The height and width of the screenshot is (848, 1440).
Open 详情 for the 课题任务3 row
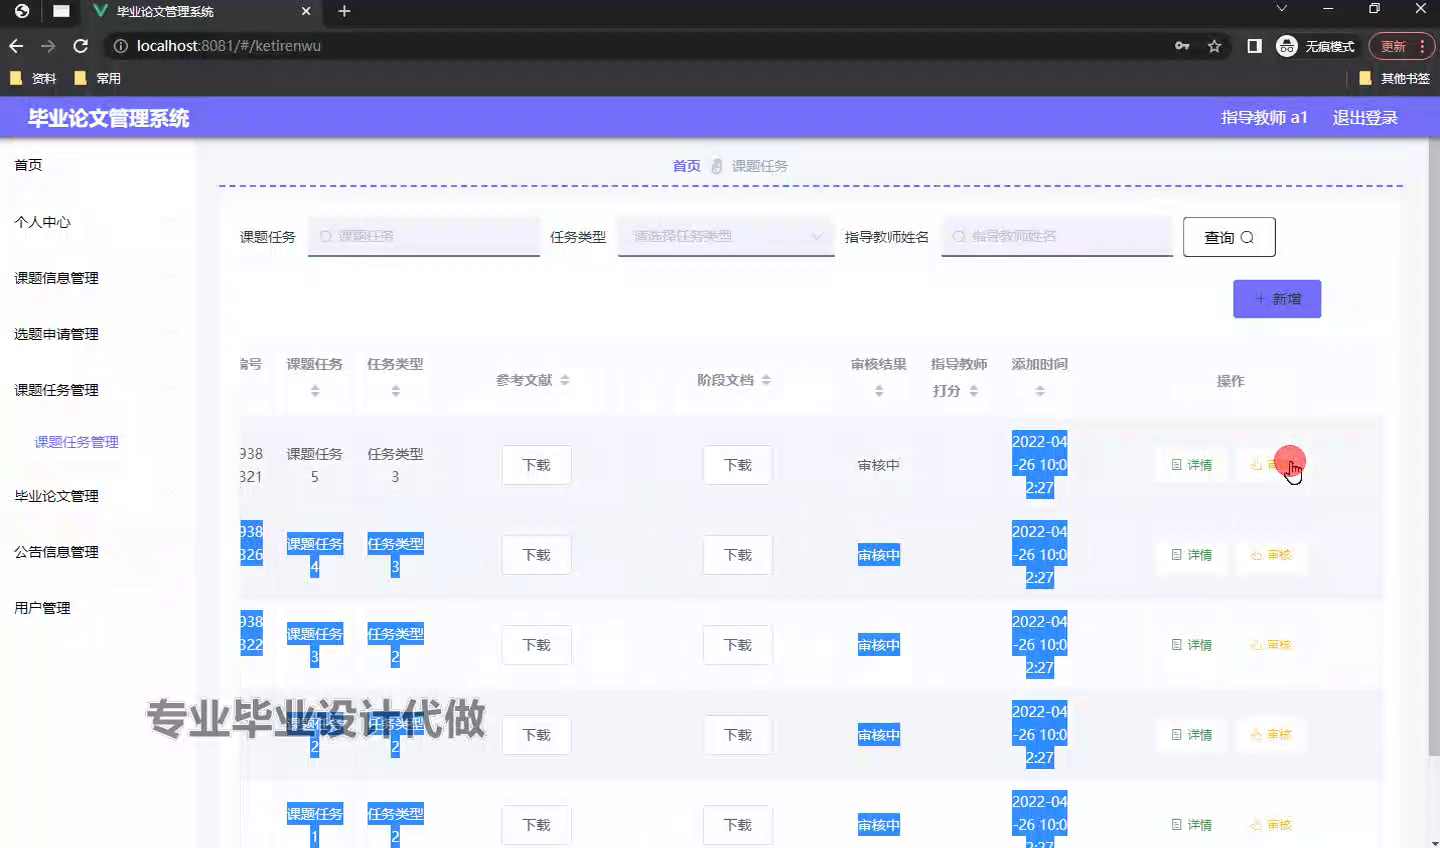pyautogui.click(x=1191, y=645)
